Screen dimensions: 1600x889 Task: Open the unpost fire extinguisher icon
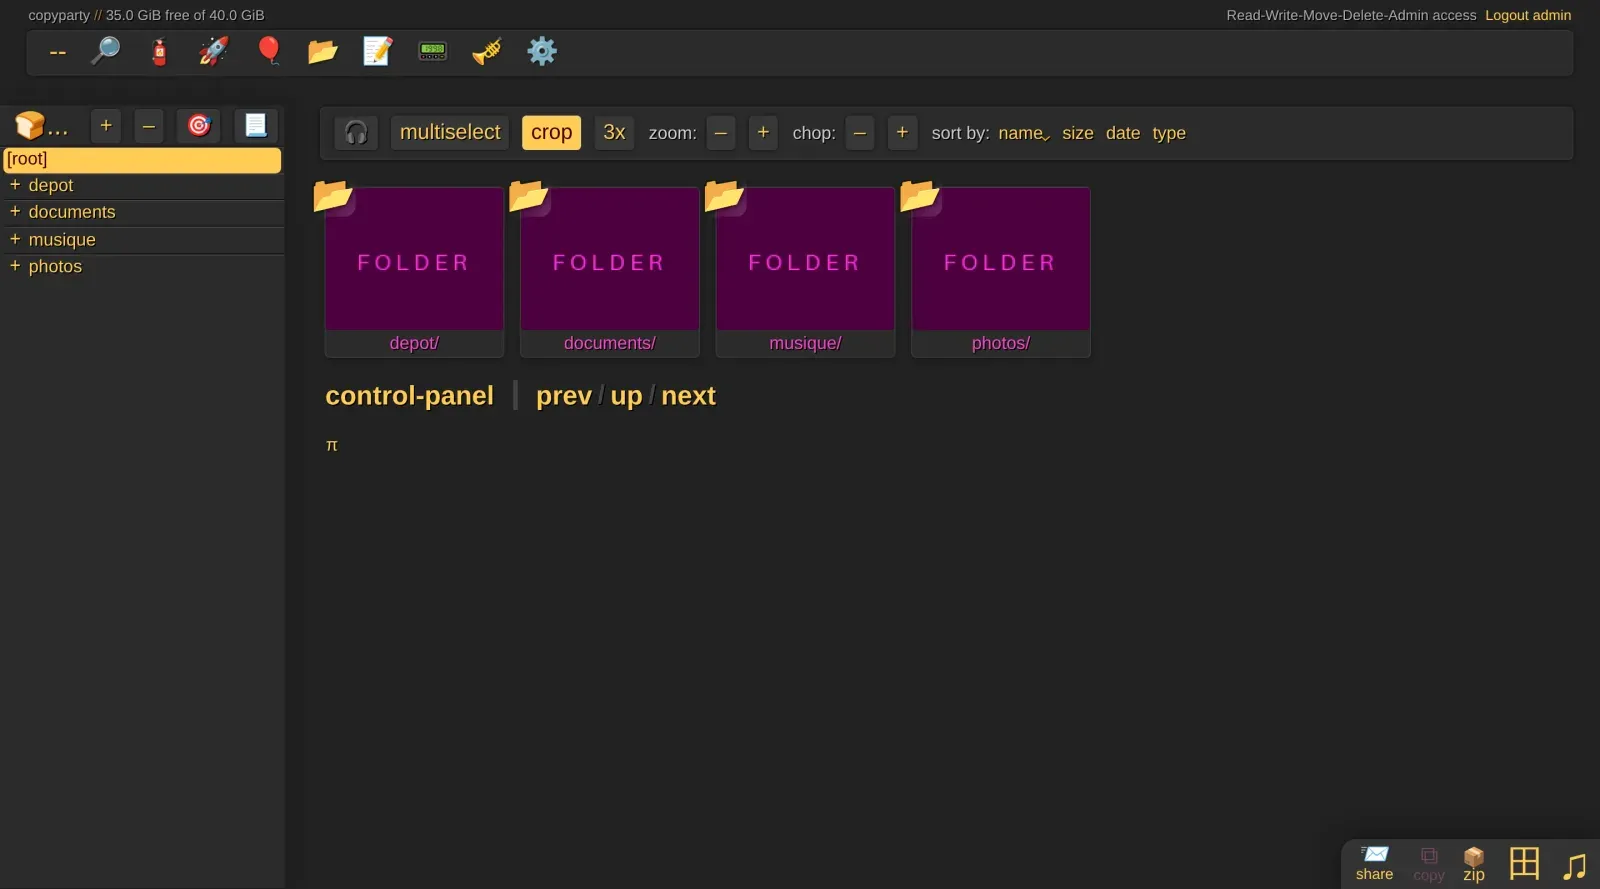click(x=159, y=51)
